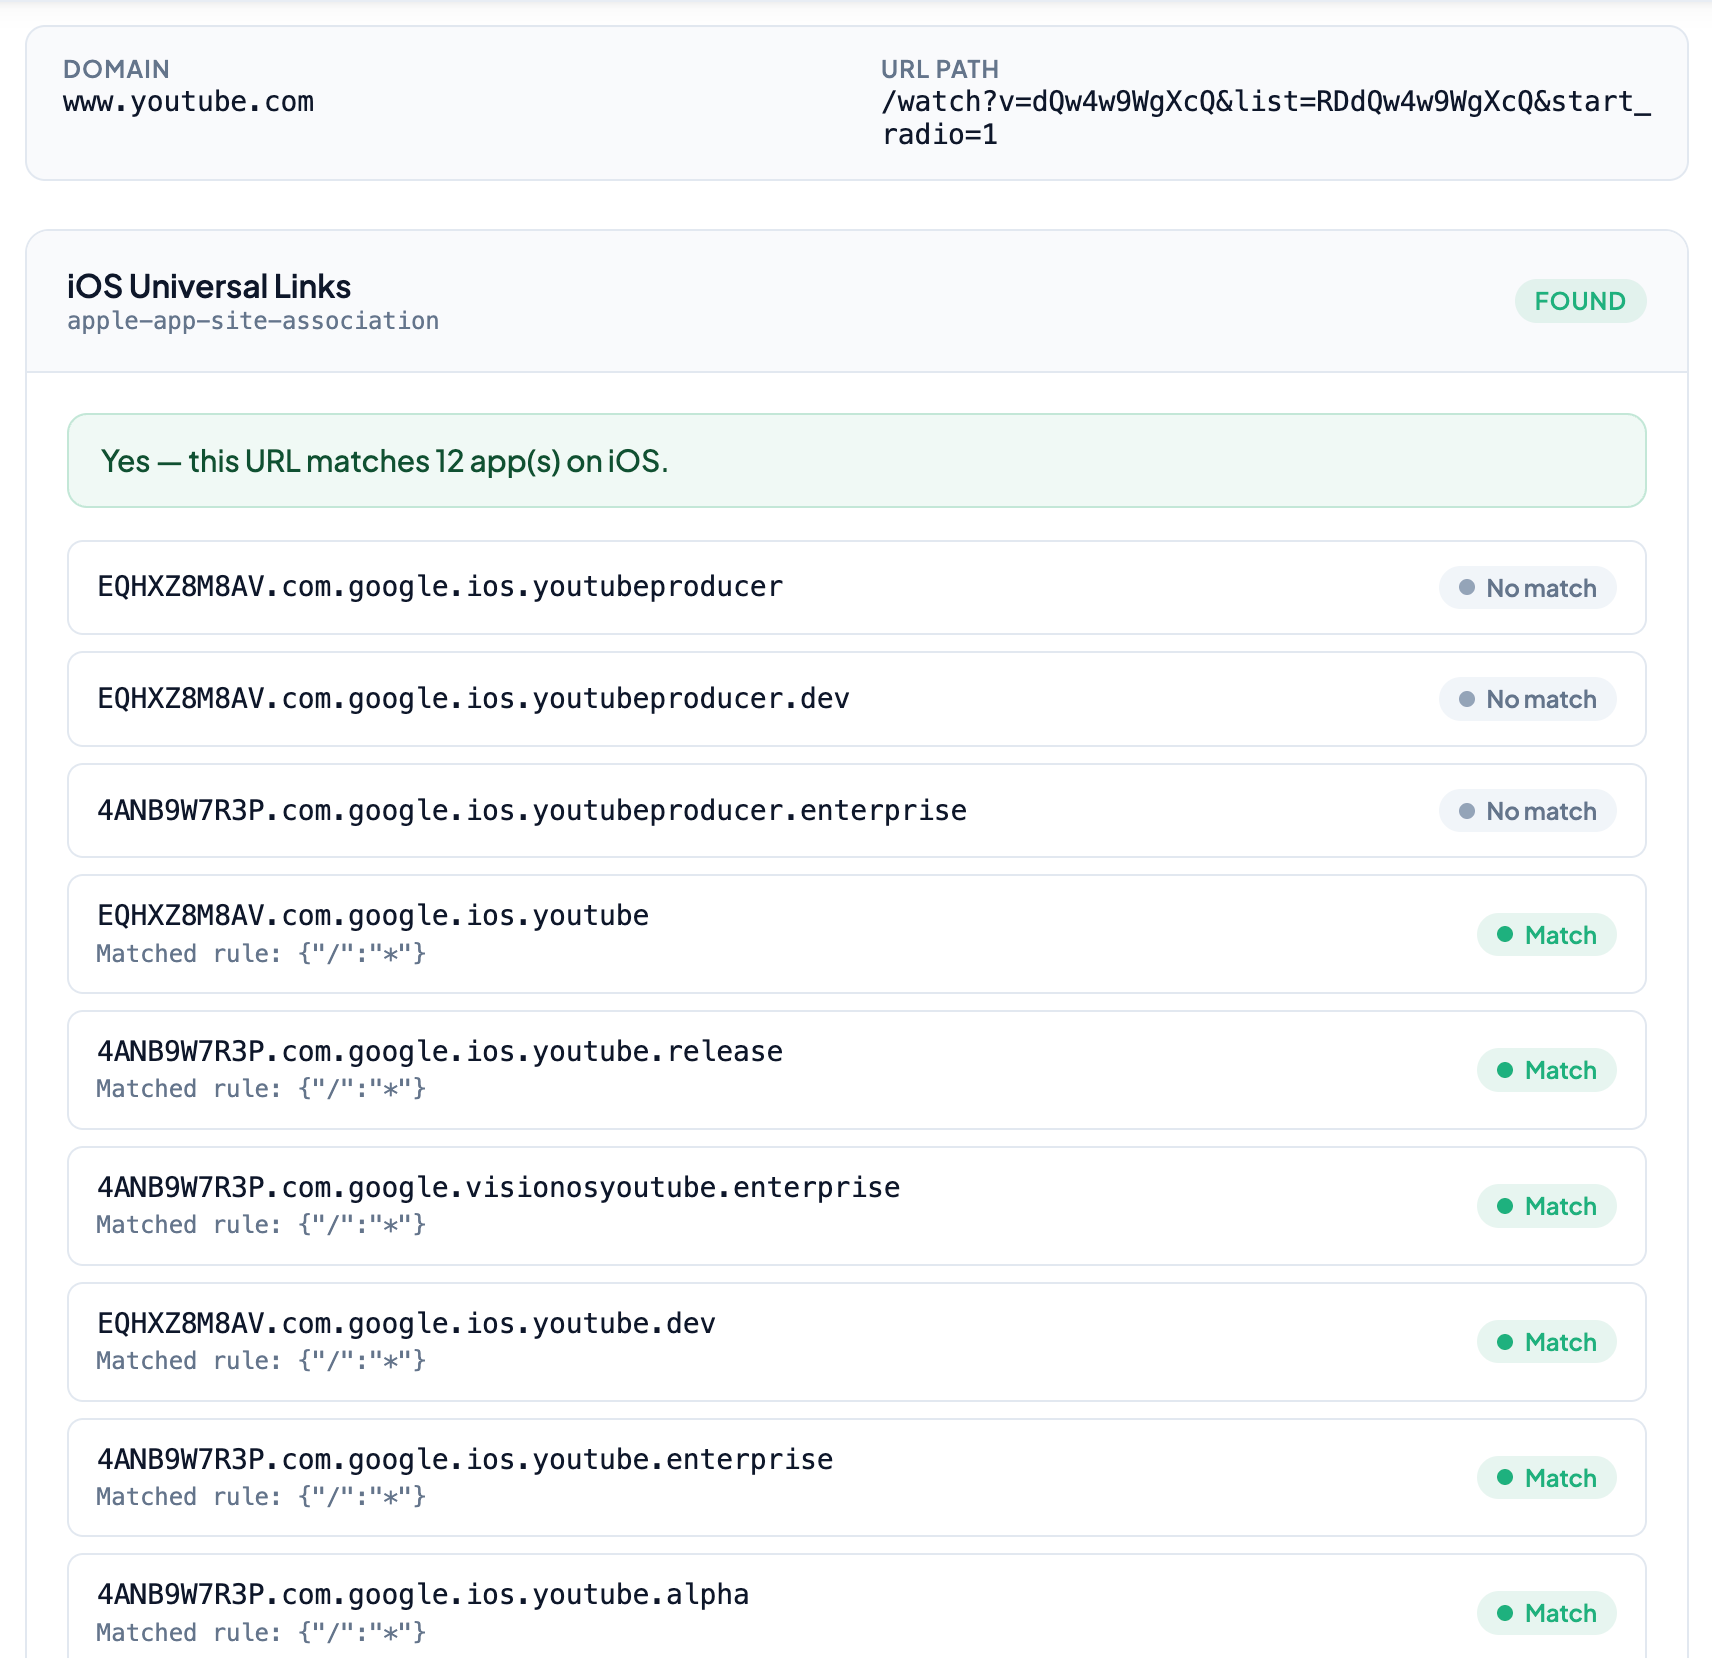Click Match badge on visionosyoutube.enterprise row
This screenshot has width=1712, height=1658.
(x=1547, y=1206)
